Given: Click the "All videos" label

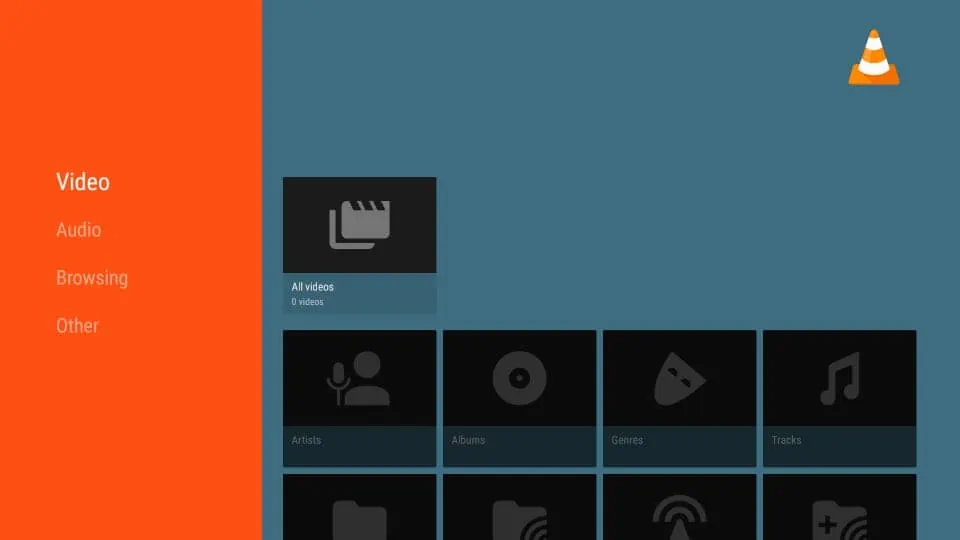Looking at the screenshot, I should 313,287.
